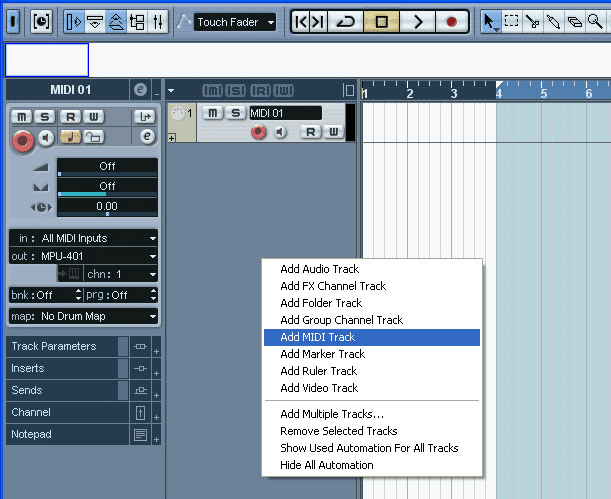
Task: Choose Add MIDI Track highlighted menu item
Action: 372,337
